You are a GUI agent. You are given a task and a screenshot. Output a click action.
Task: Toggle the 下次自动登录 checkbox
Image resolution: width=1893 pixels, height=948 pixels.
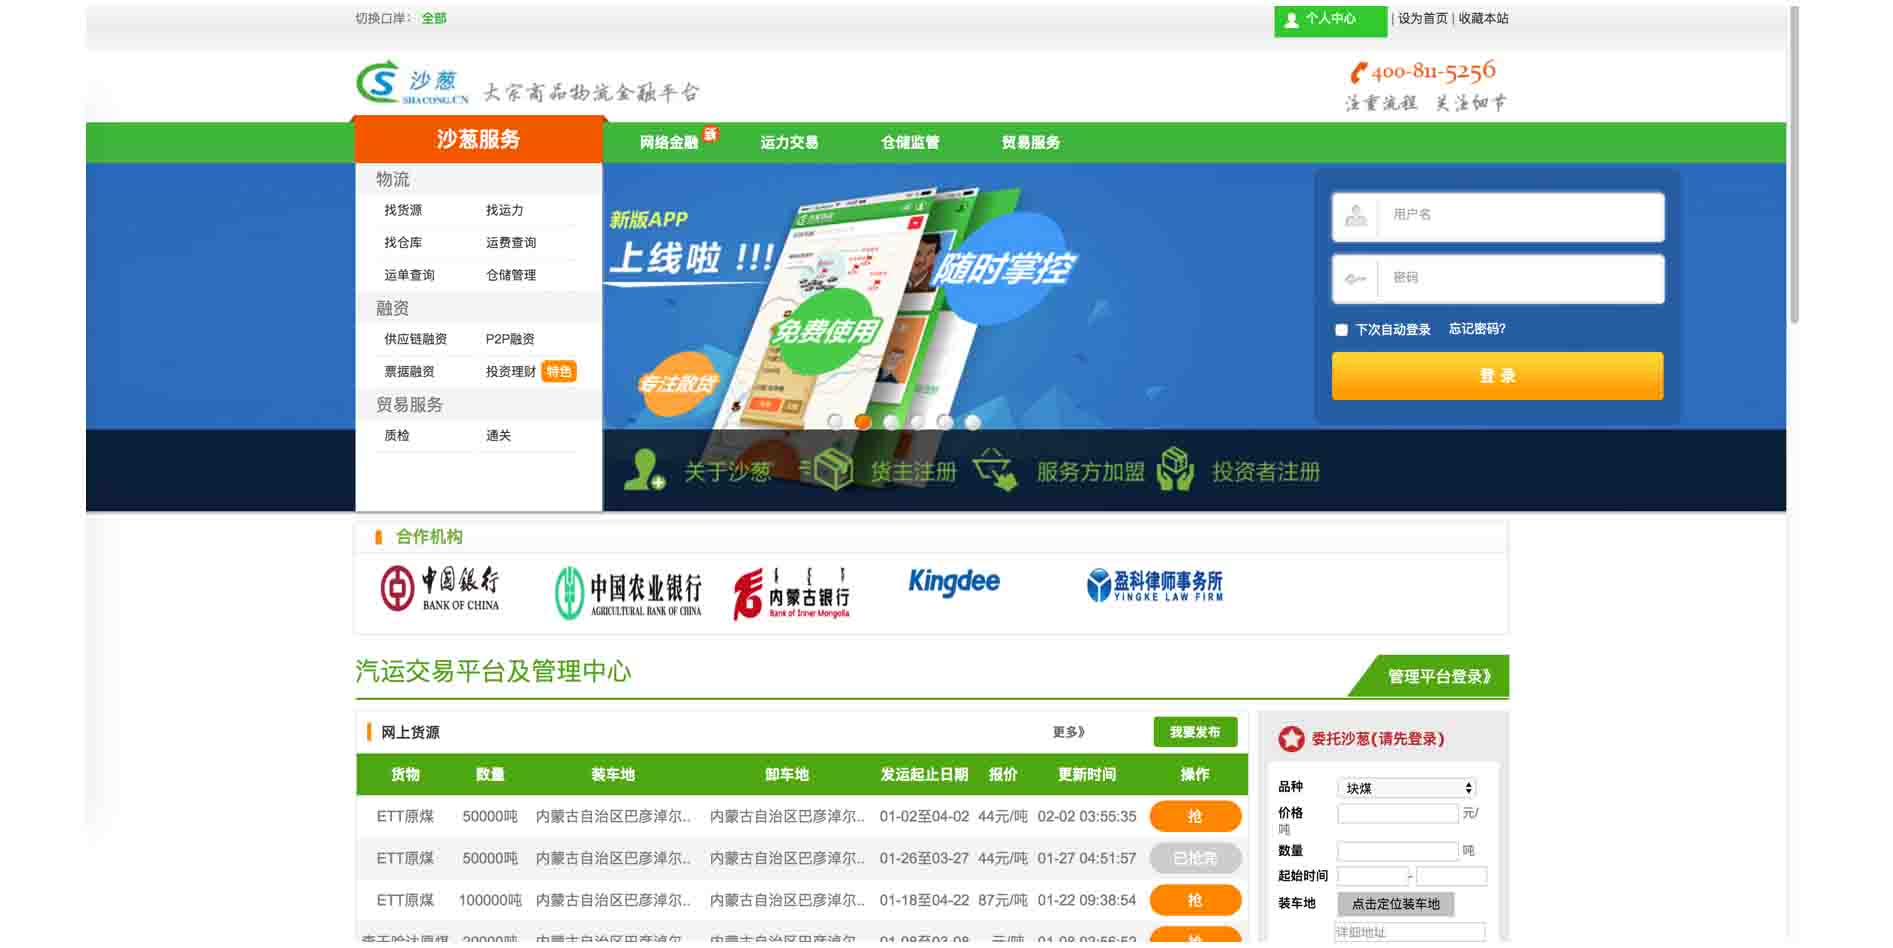click(1341, 330)
